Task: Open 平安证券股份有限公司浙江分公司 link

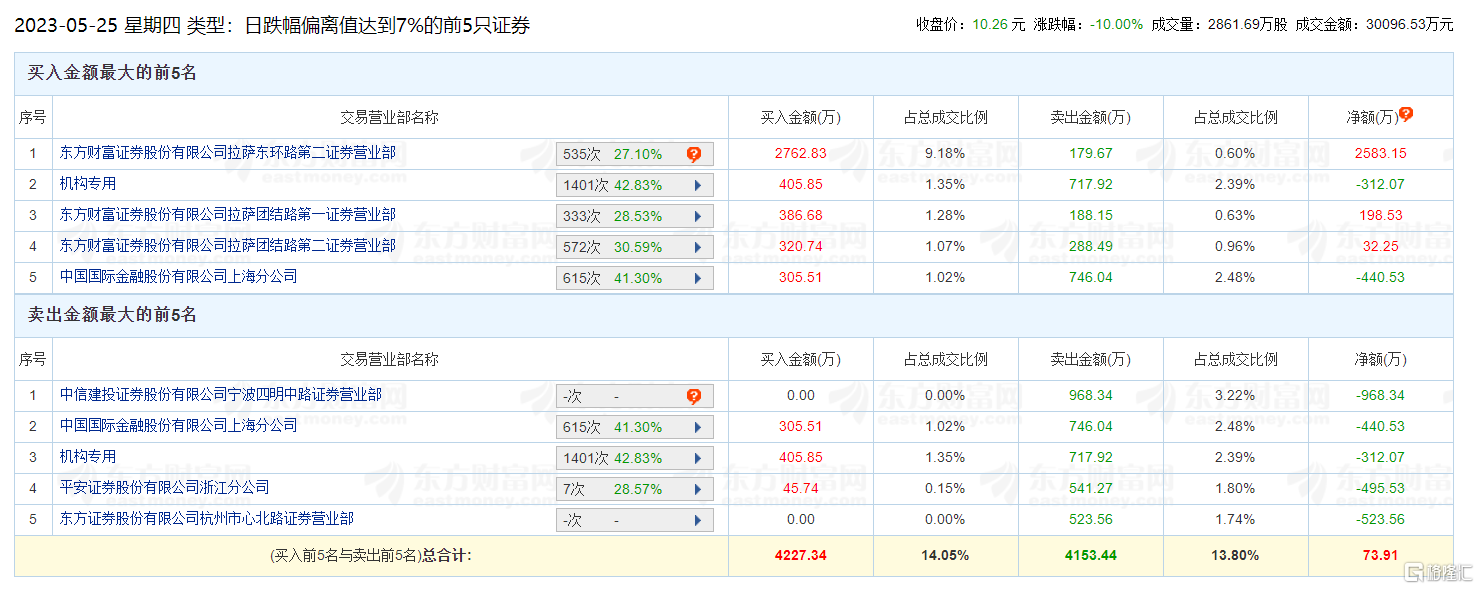Action: 164,488
